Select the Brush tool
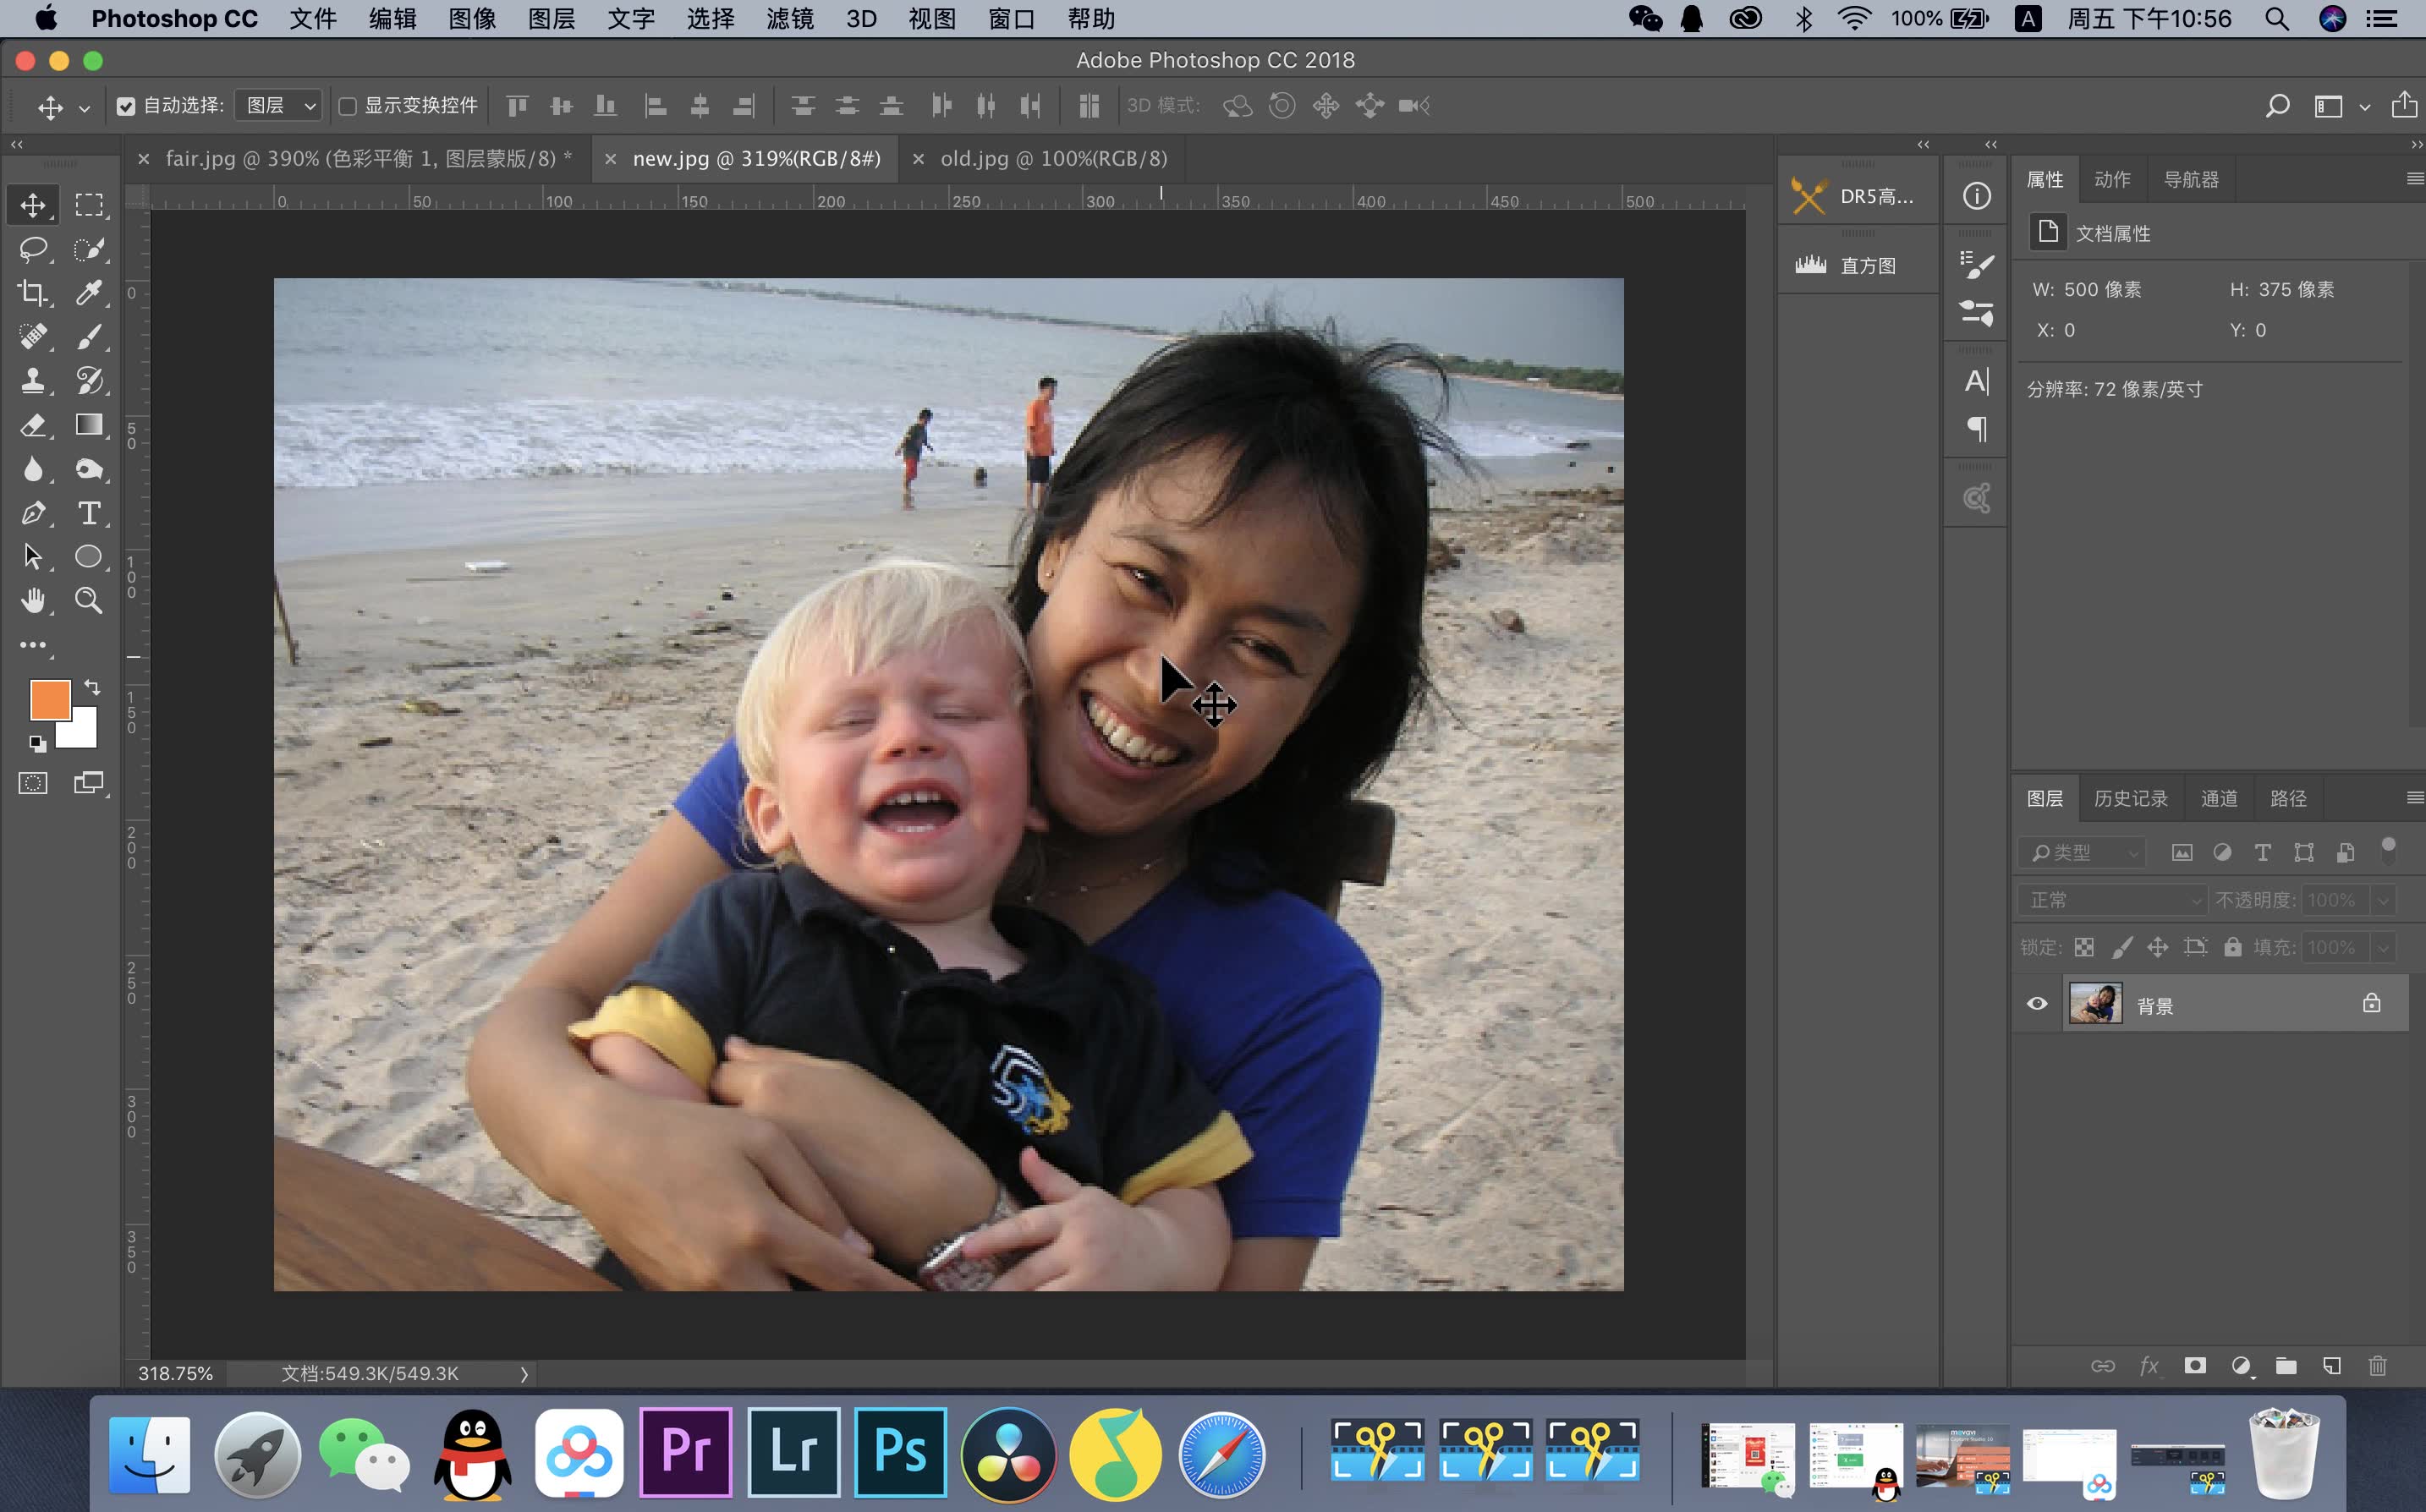This screenshot has width=2426, height=1512. coord(91,337)
